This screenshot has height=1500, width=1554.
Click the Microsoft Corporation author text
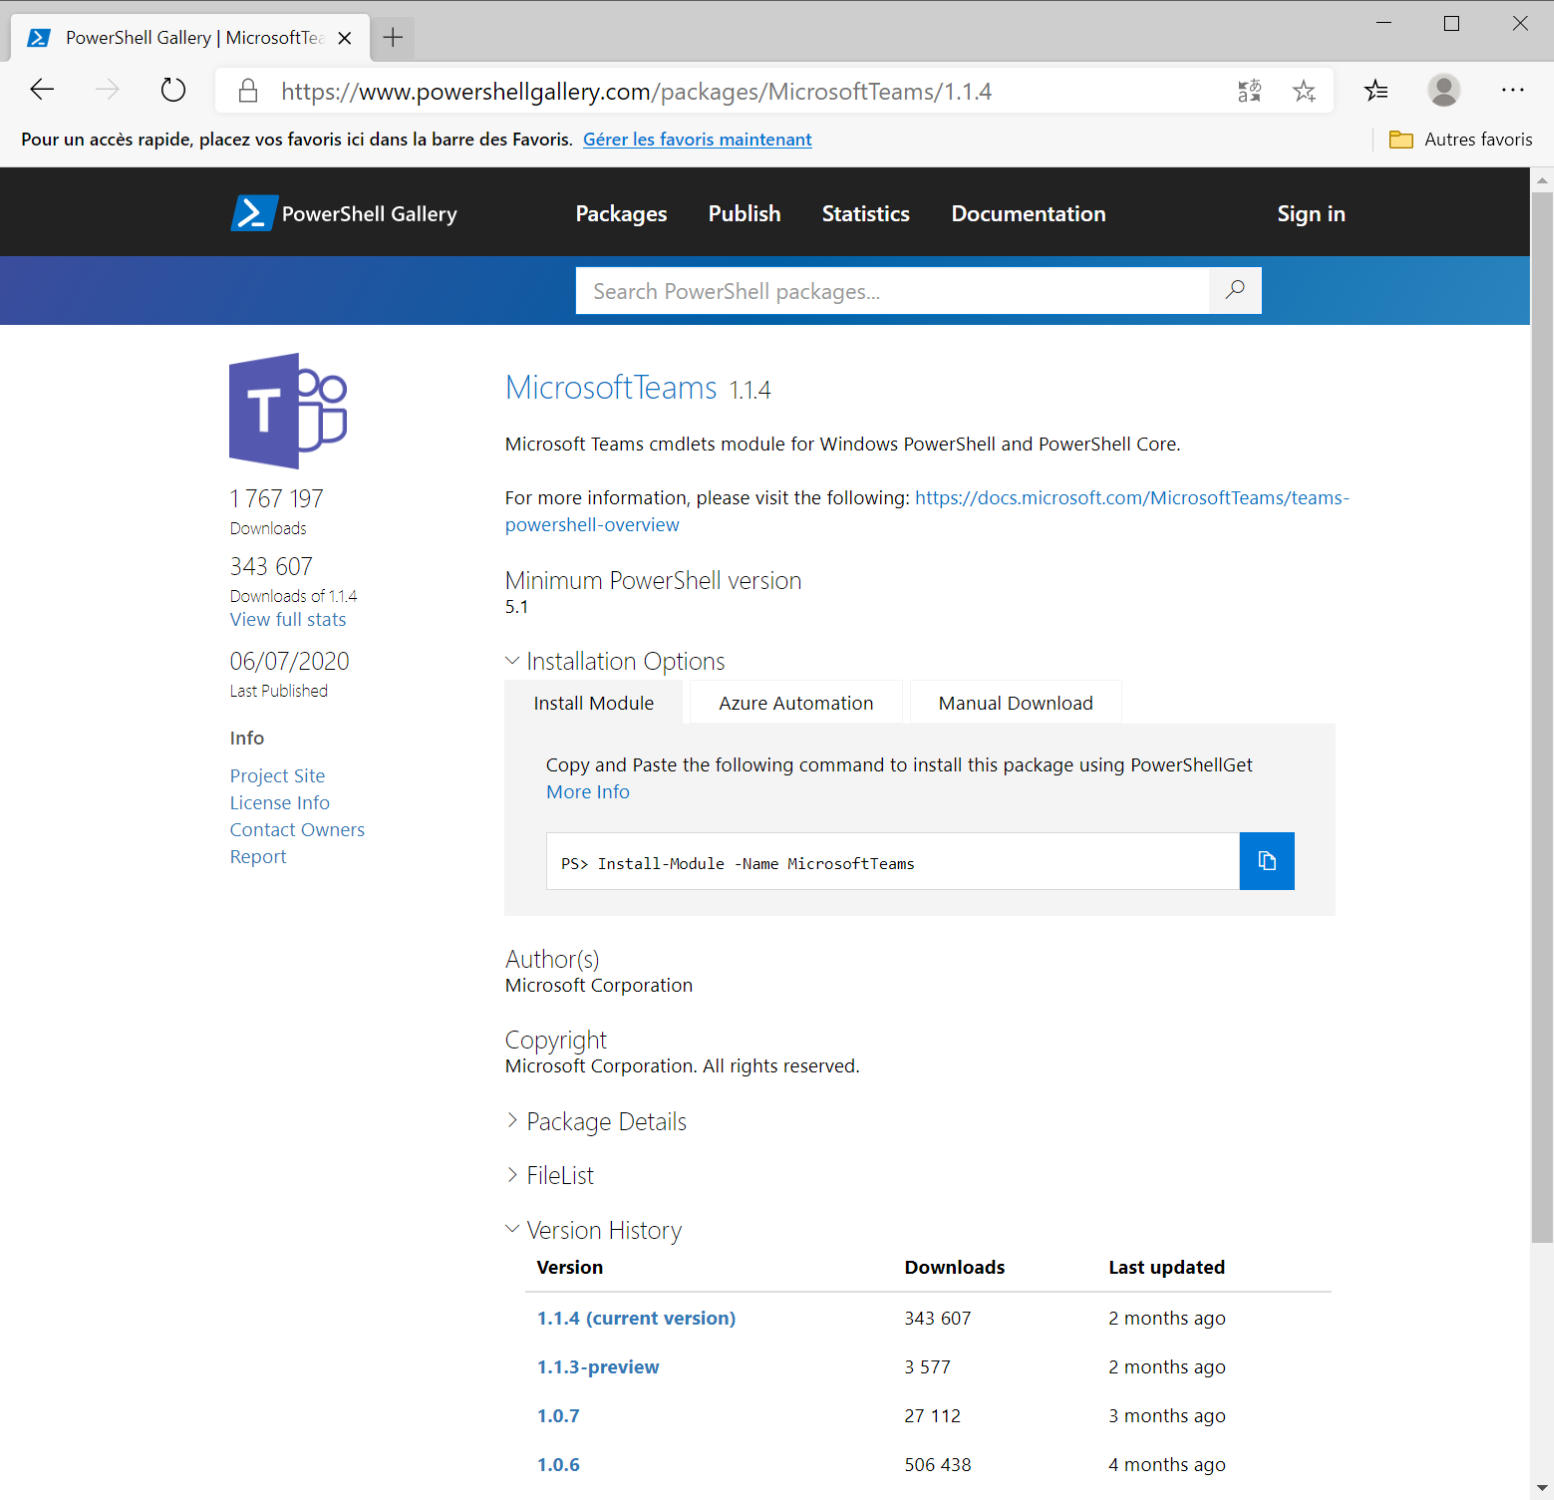(599, 985)
